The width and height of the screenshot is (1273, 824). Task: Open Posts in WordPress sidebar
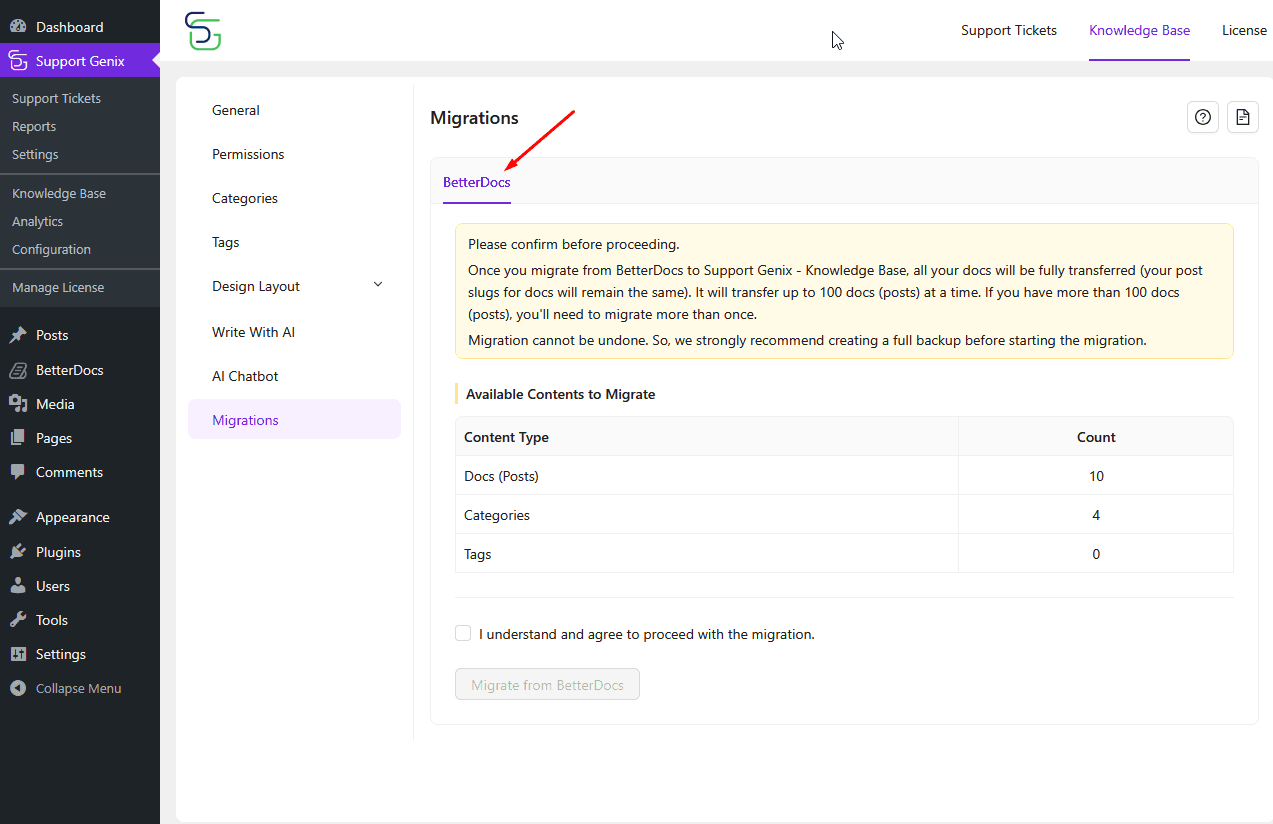click(52, 335)
